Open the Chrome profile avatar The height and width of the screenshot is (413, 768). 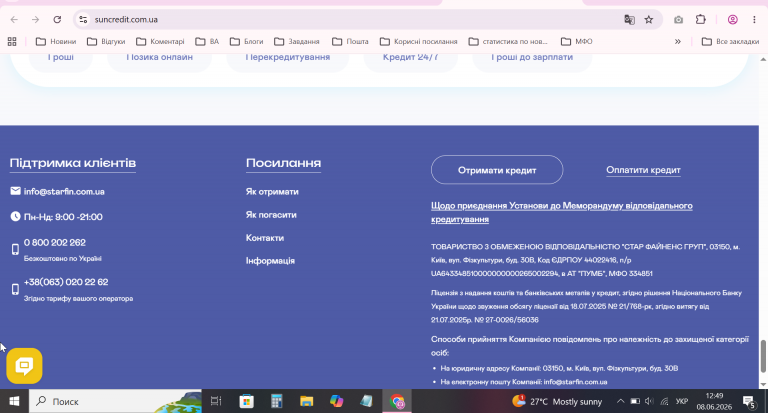(x=733, y=20)
